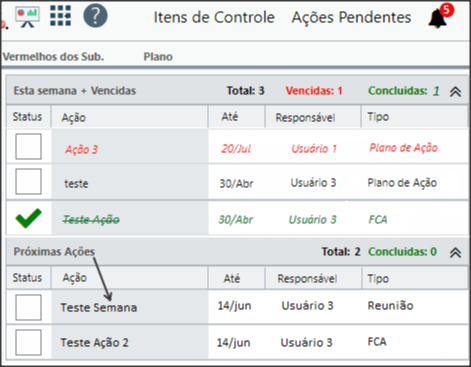Collapse the Esta semana + Vencidas section
471x367 pixels.
click(455, 91)
